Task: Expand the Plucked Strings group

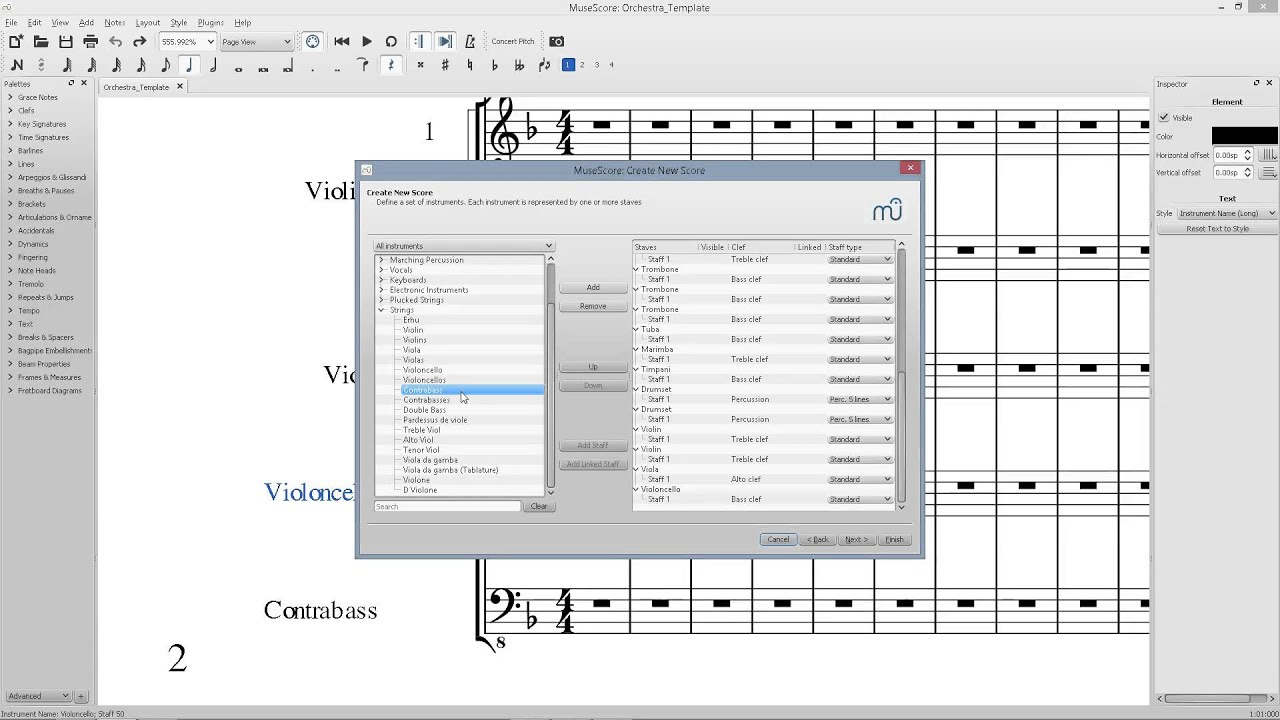Action: (381, 300)
